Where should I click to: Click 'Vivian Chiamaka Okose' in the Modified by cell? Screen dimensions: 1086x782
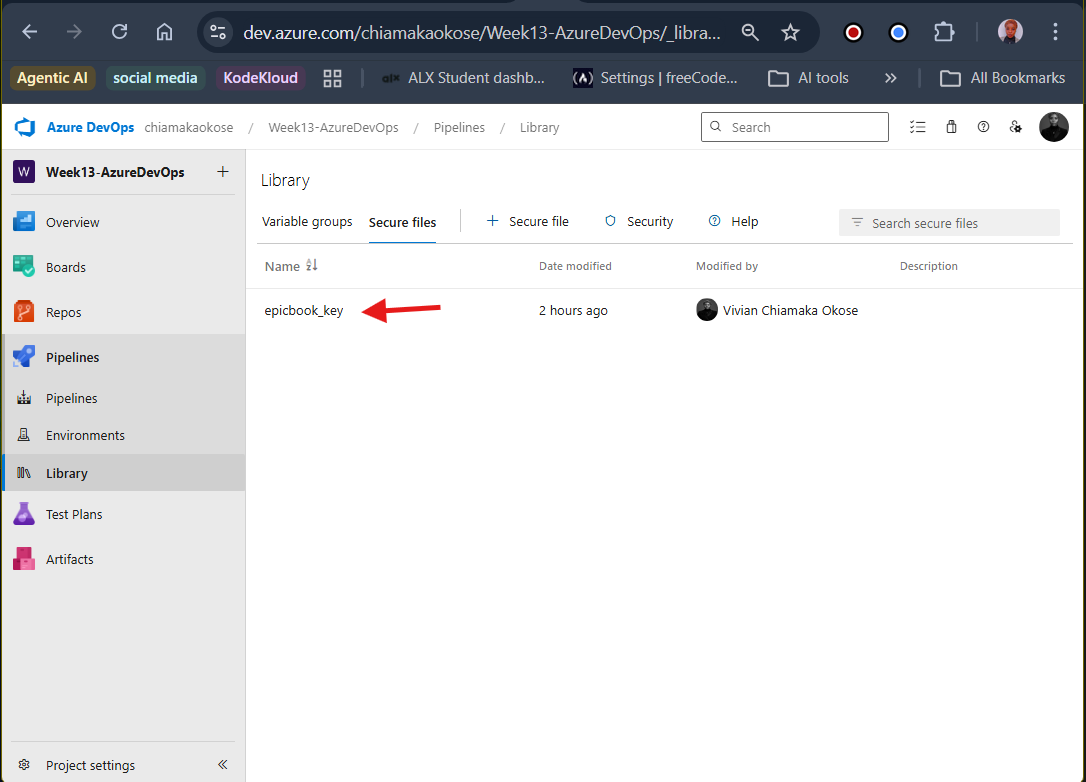pyautogui.click(x=790, y=310)
